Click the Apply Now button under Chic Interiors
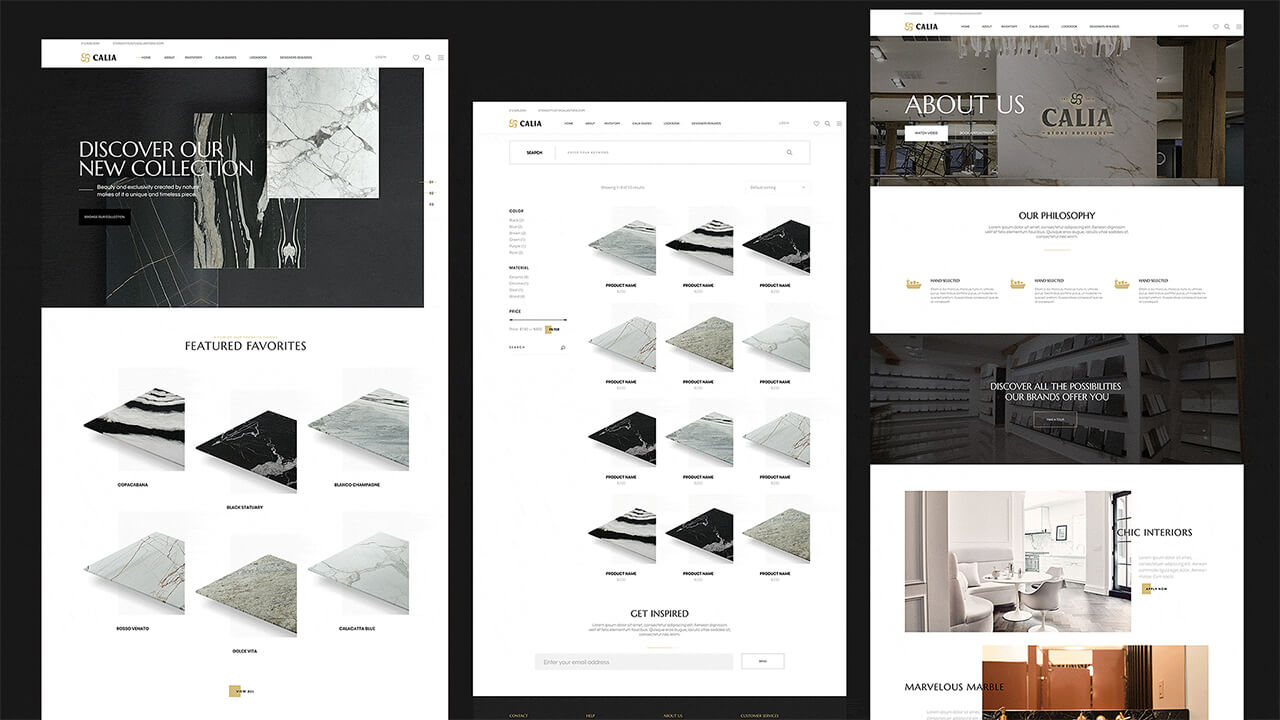The image size is (1280, 720). 1155,589
